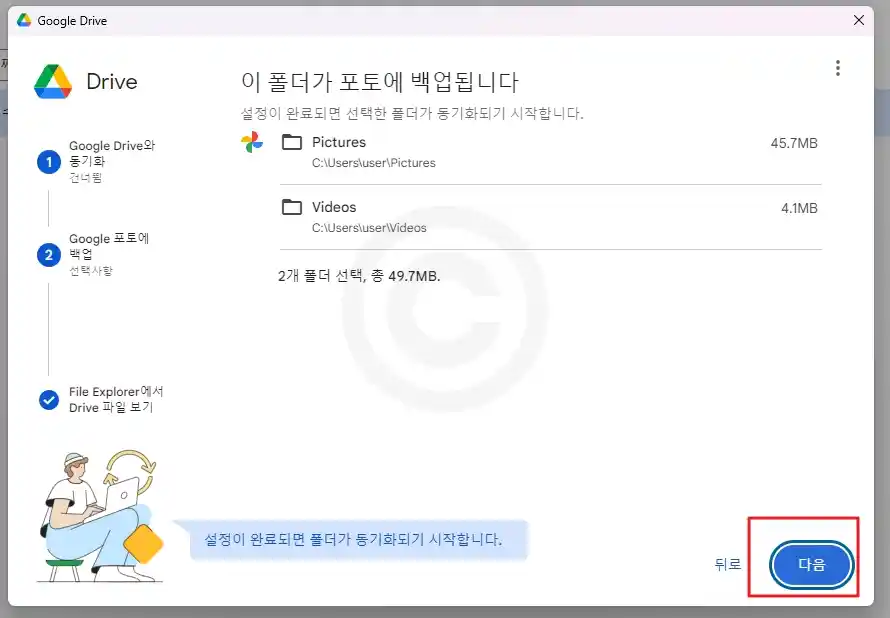Click the 45.7MB size value
The width and height of the screenshot is (890, 618).
(794, 143)
